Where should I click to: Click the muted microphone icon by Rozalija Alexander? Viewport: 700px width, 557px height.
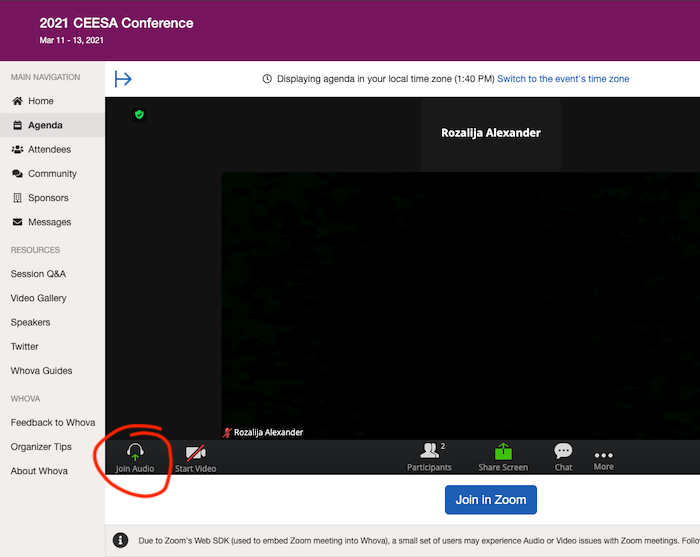point(227,432)
